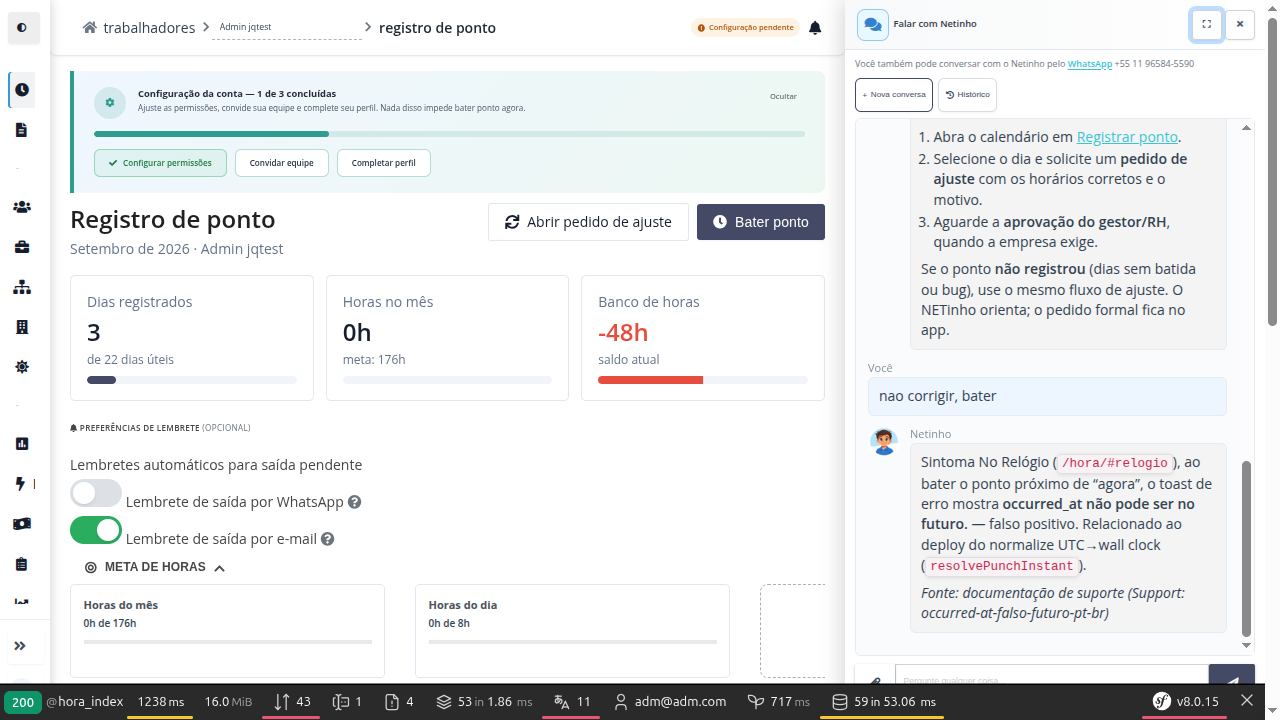Open help for e-mail reminder

click(327, 539)
